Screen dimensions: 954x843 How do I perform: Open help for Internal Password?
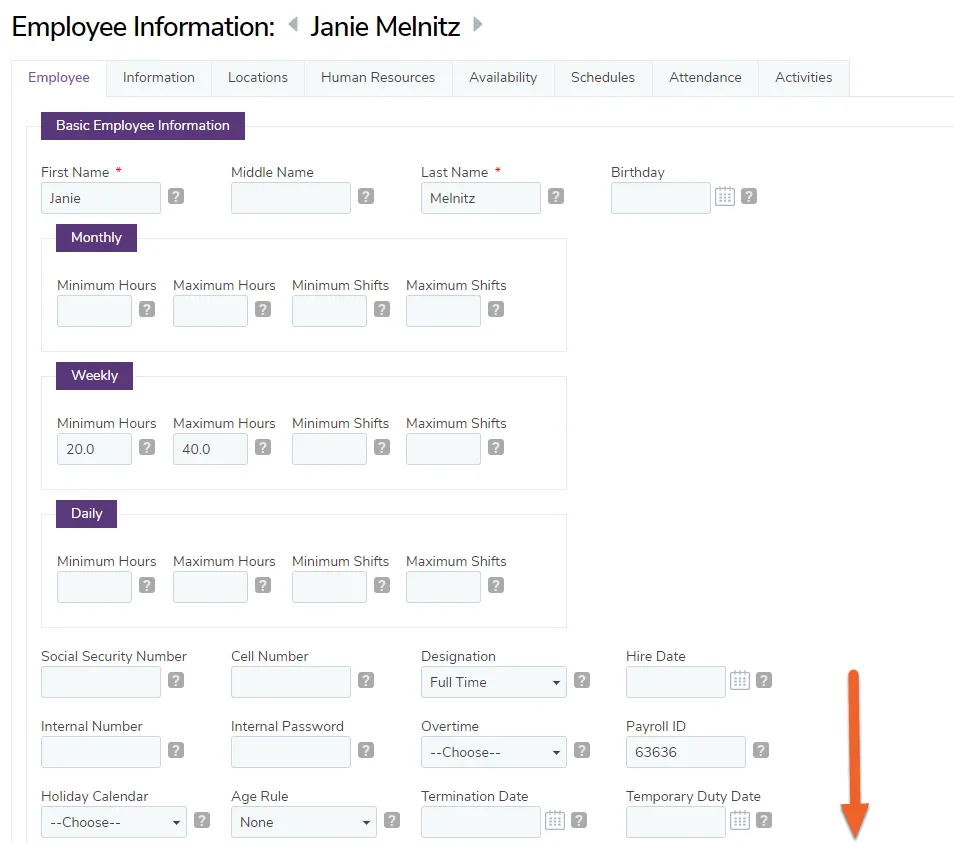point(366,751)
